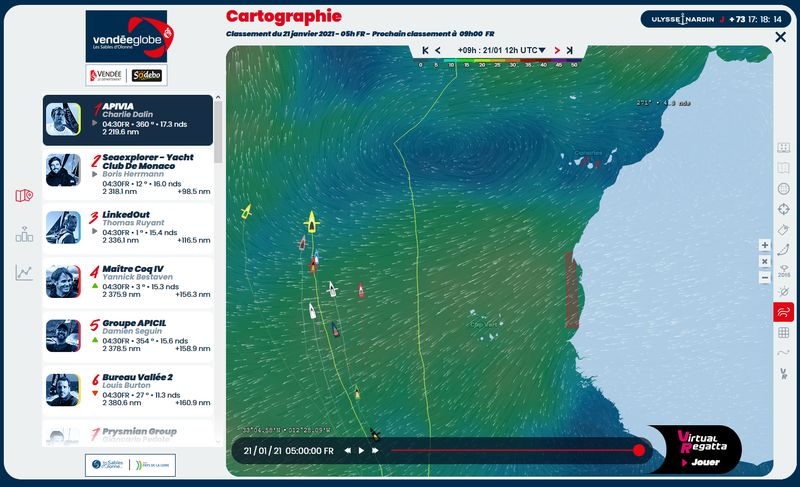Screen dimensions: 800x487
Task: Jump to first weather forecast step
Action: (426, 50)
